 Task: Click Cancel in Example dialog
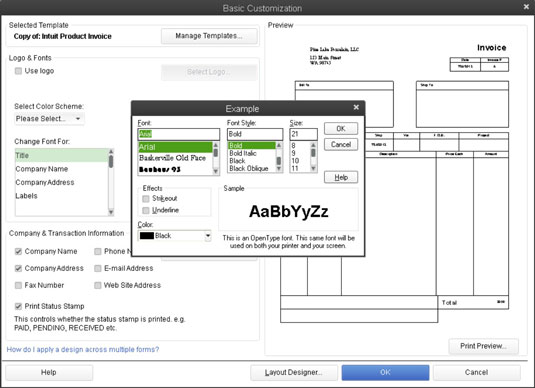coord(341,145)
